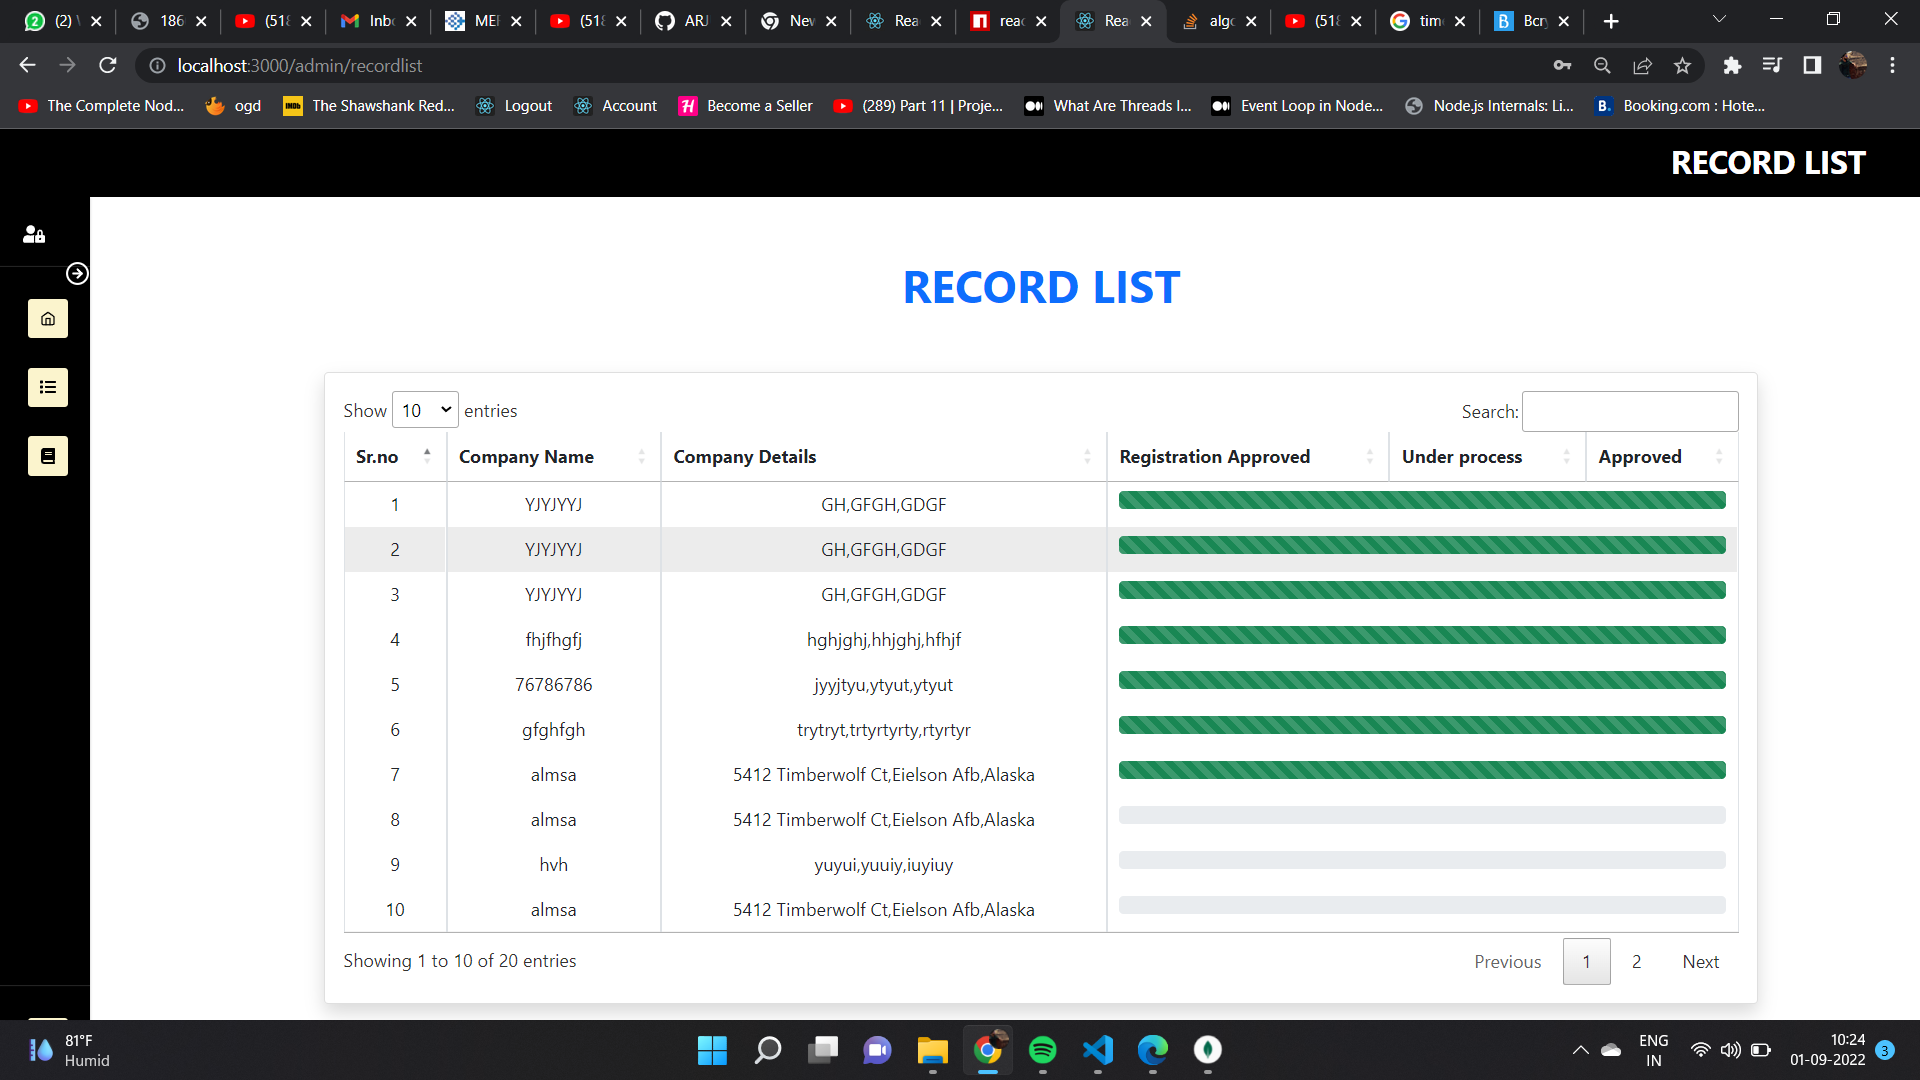Toggle sort on the Under process column
Screen dimensions: 1920x1080
[1566, 456]
